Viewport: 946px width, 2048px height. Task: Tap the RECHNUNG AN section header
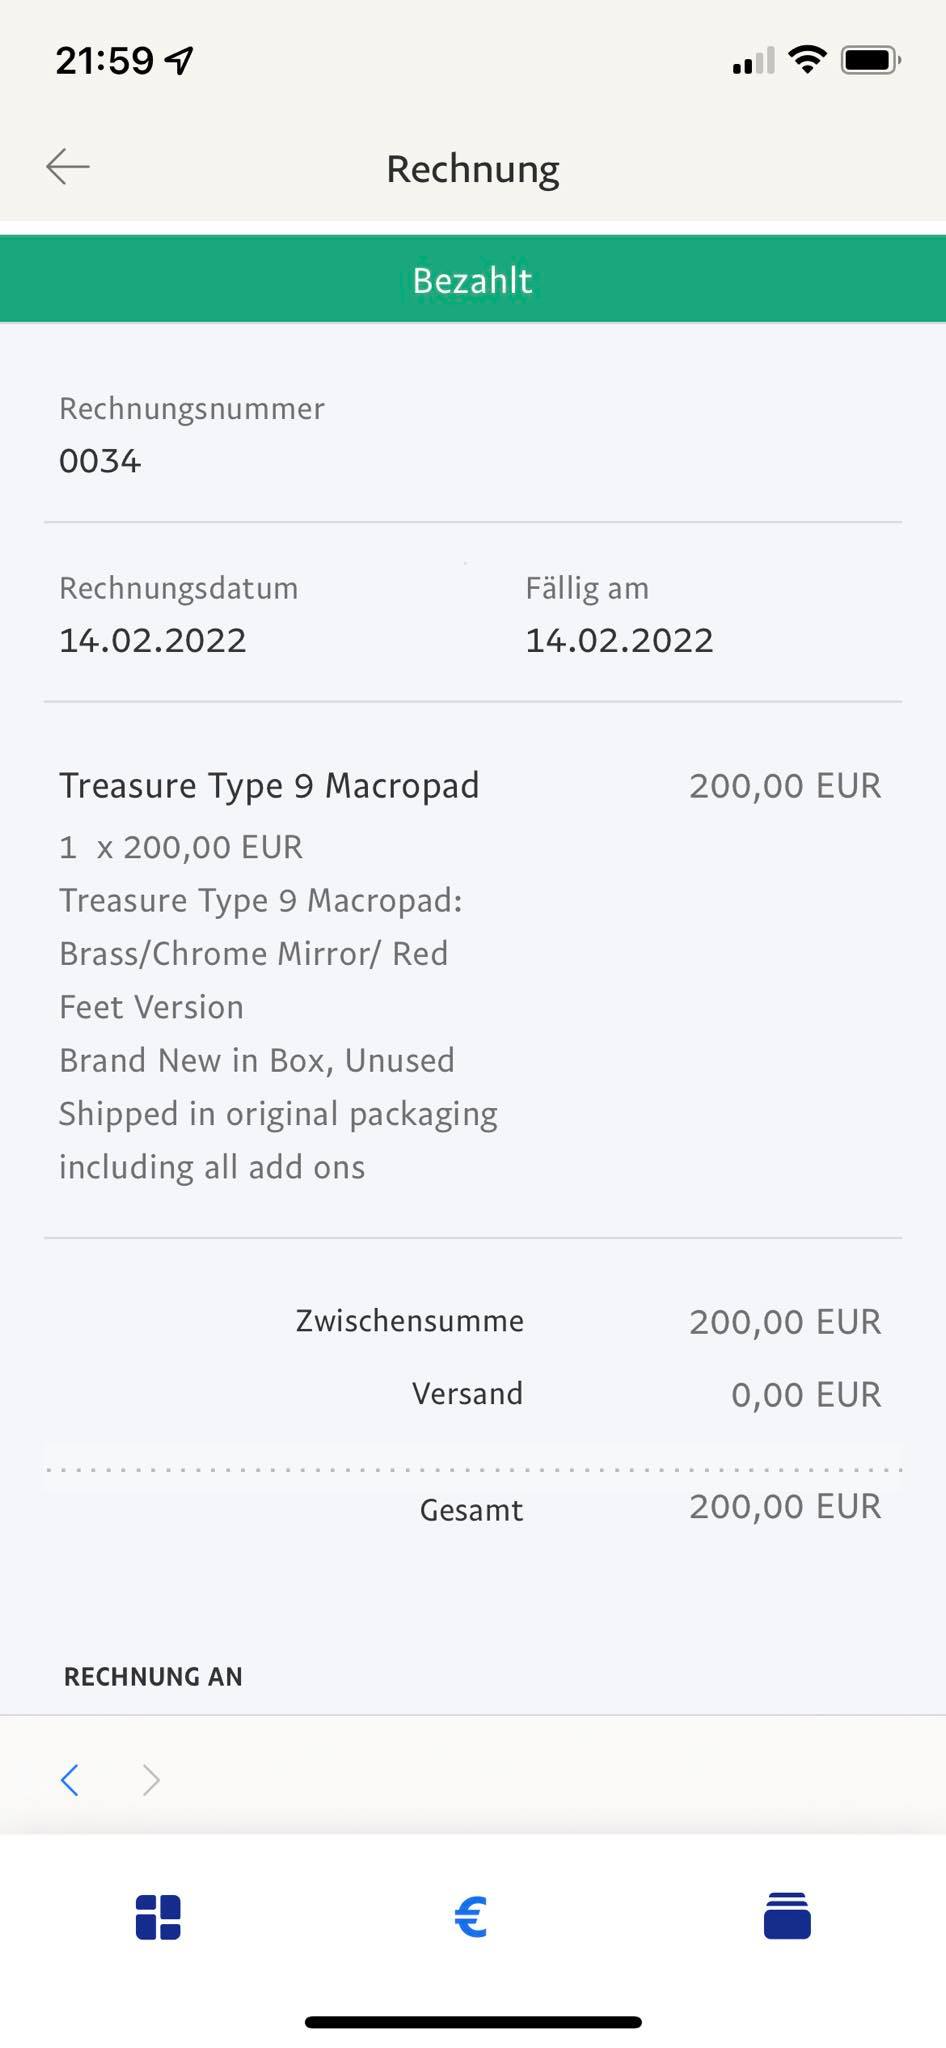coord(153,1677)
